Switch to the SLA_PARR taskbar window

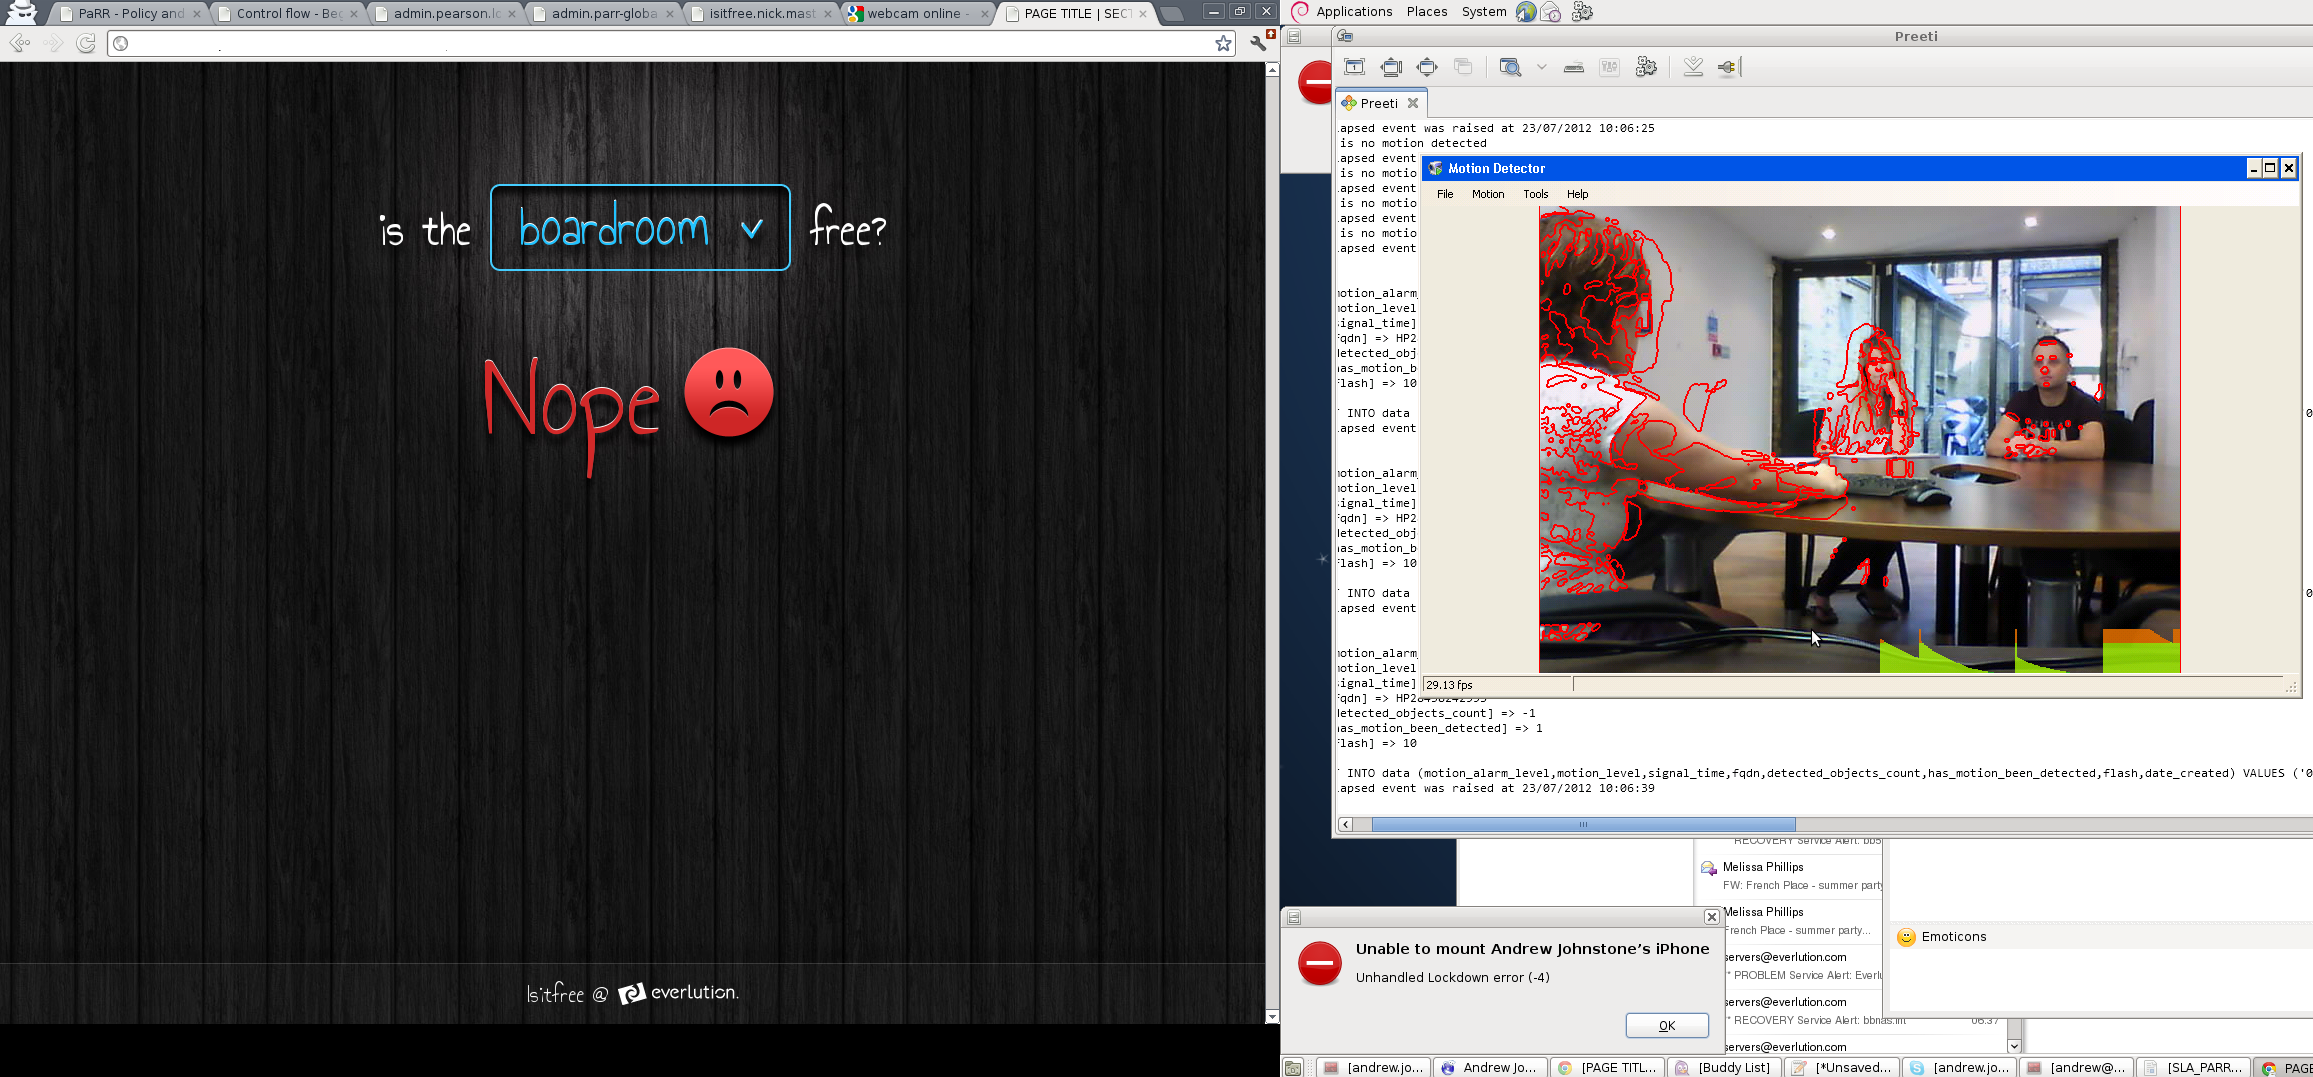click(x=2194, y=1067)
